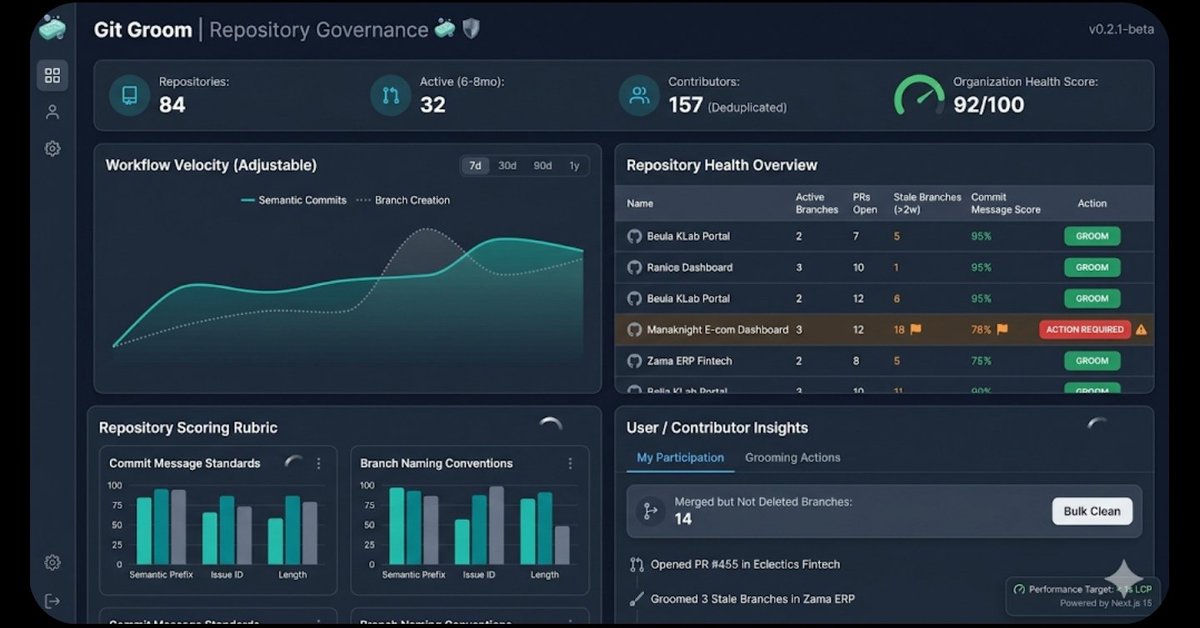1200x628 pixels.
Task: Click the upper settings gear in sidebar
Action: [52, 148]
